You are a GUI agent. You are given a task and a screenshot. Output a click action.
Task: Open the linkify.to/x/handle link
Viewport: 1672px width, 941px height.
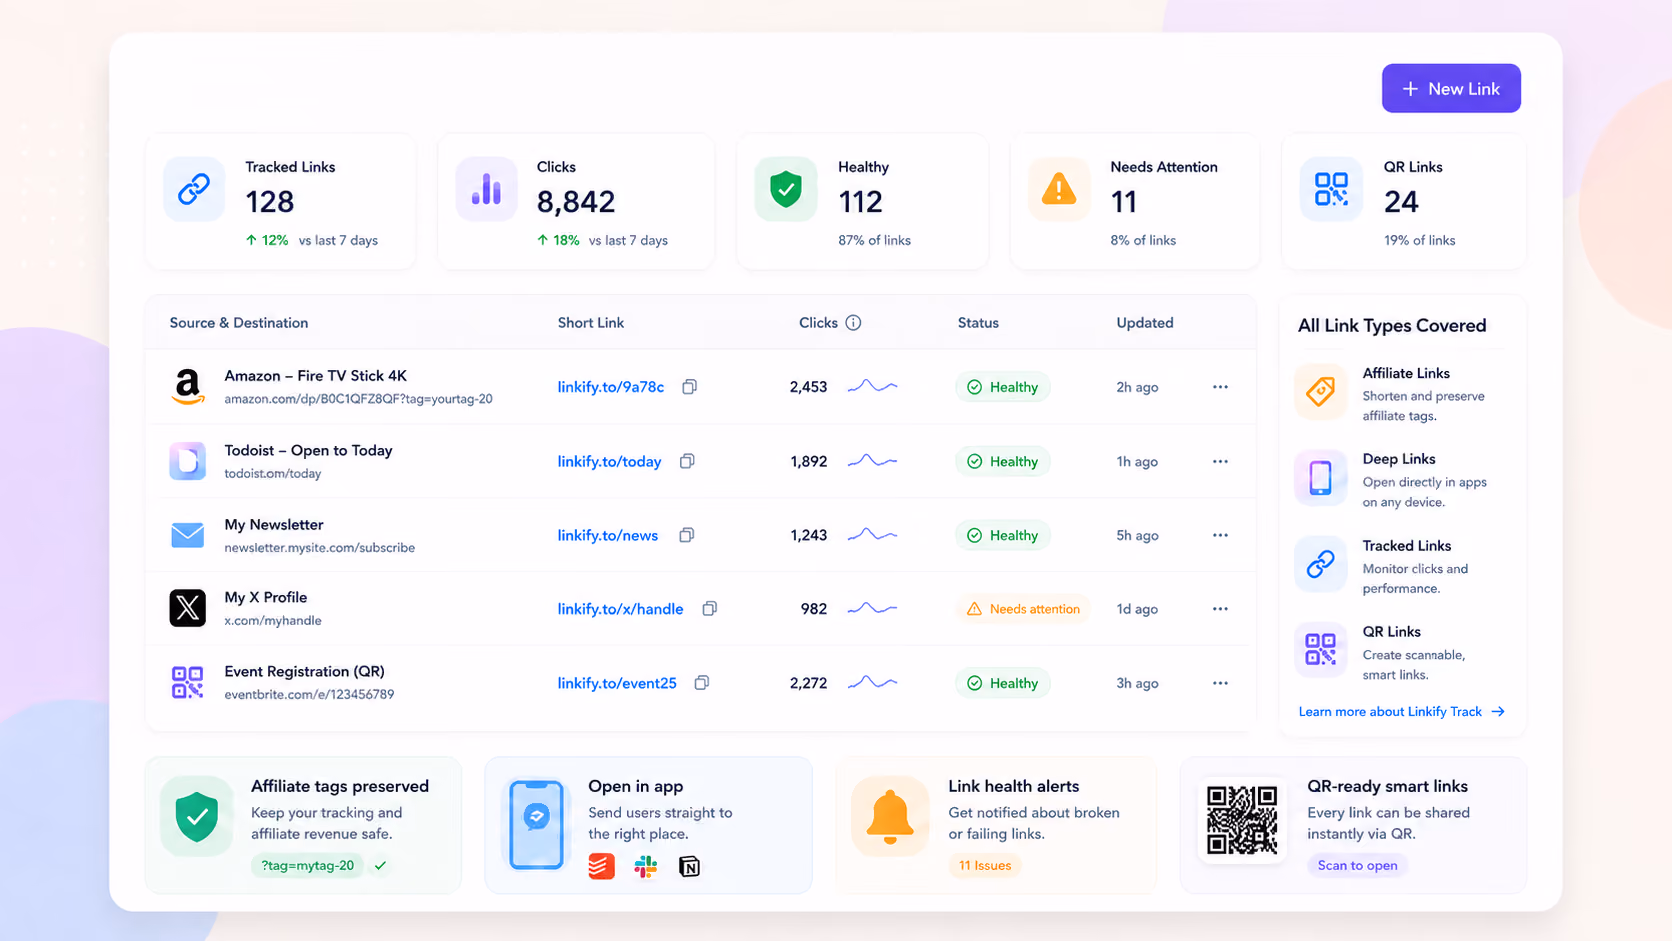pyautogui.click(x=620, y=608)
